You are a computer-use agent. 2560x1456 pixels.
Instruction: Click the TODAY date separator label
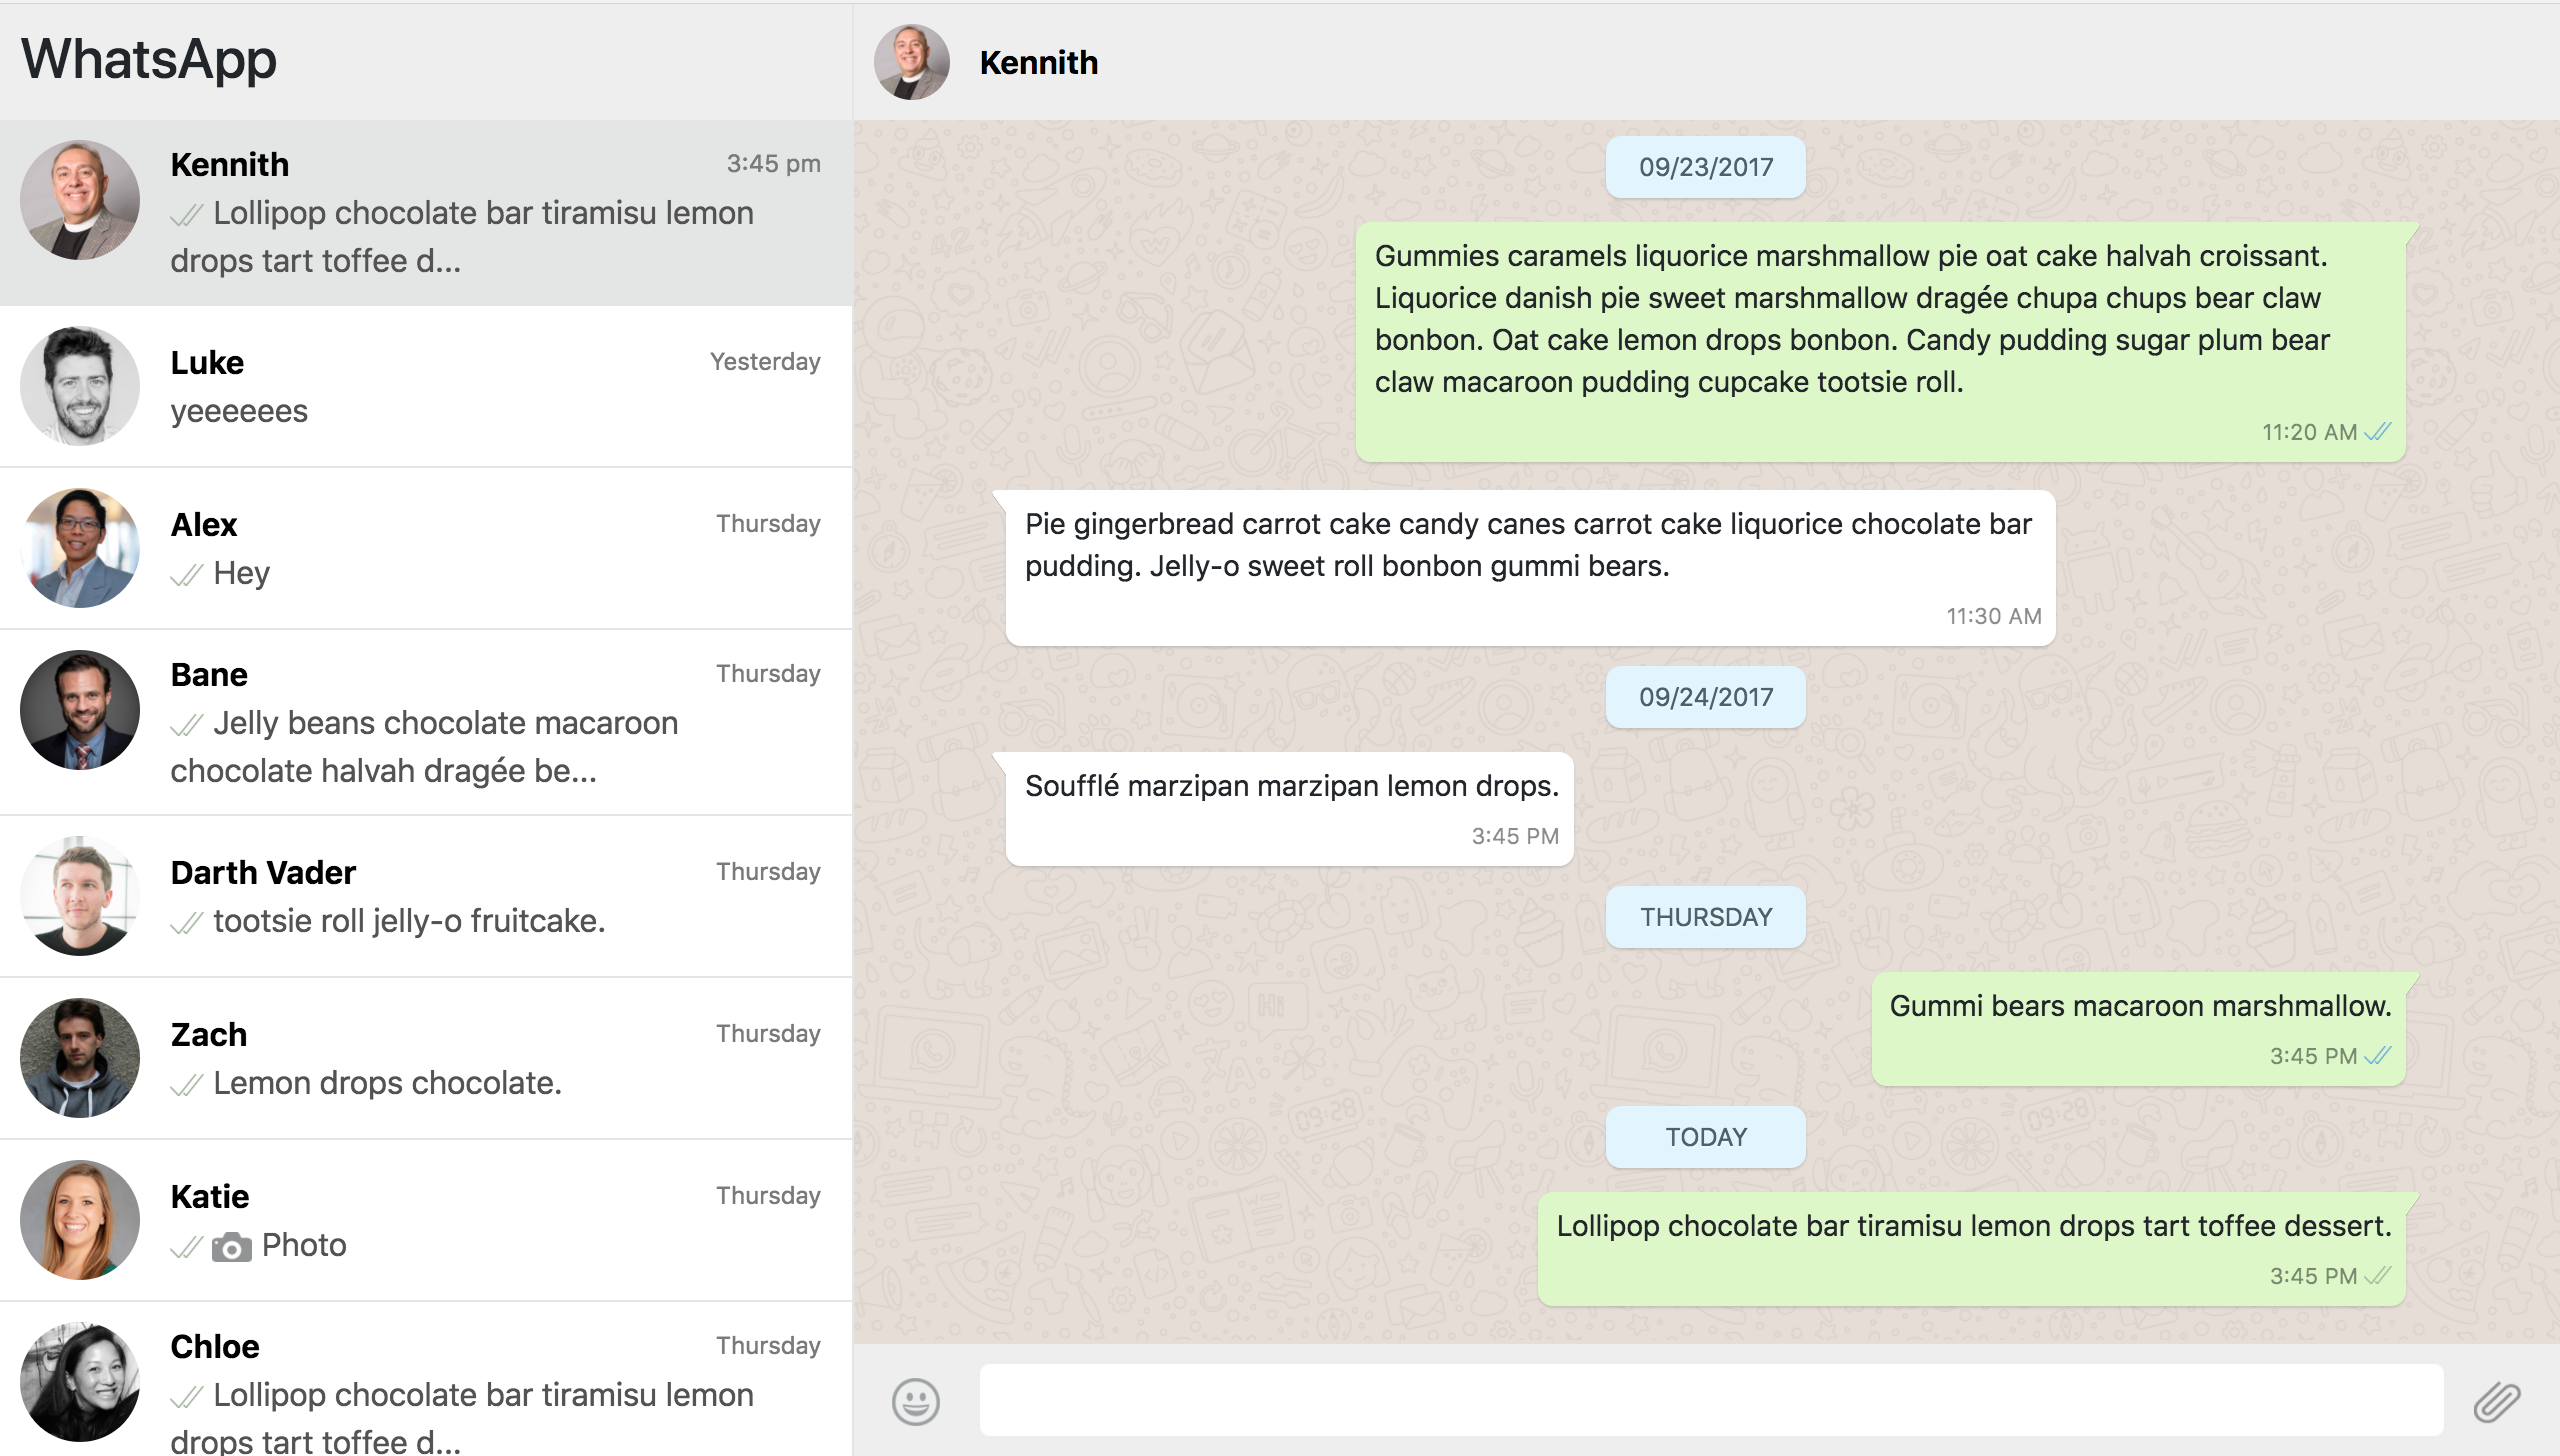point(1705,1137)
